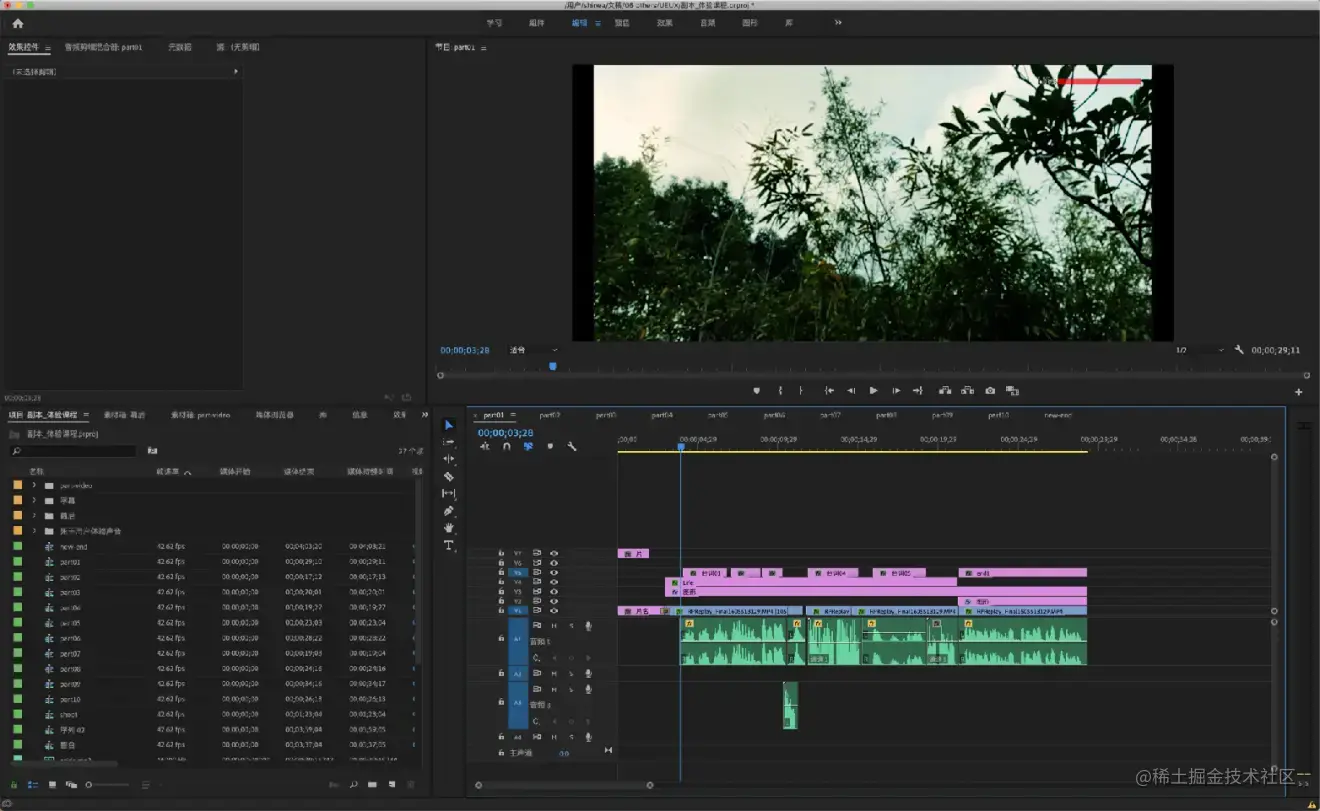The image size is (1320, 811).
Task: Open timeline wrench display settings
Action: [x=572, y=447]
